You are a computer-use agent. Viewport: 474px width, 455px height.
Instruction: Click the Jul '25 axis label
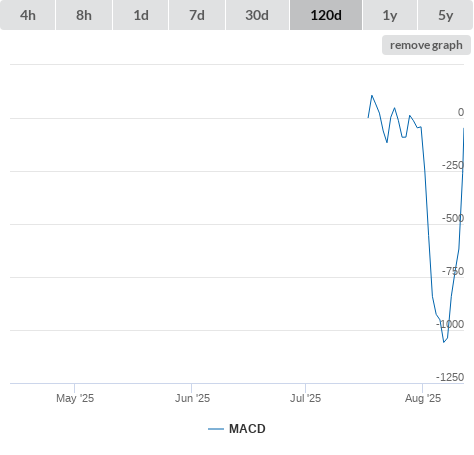[x=305, y=398]
